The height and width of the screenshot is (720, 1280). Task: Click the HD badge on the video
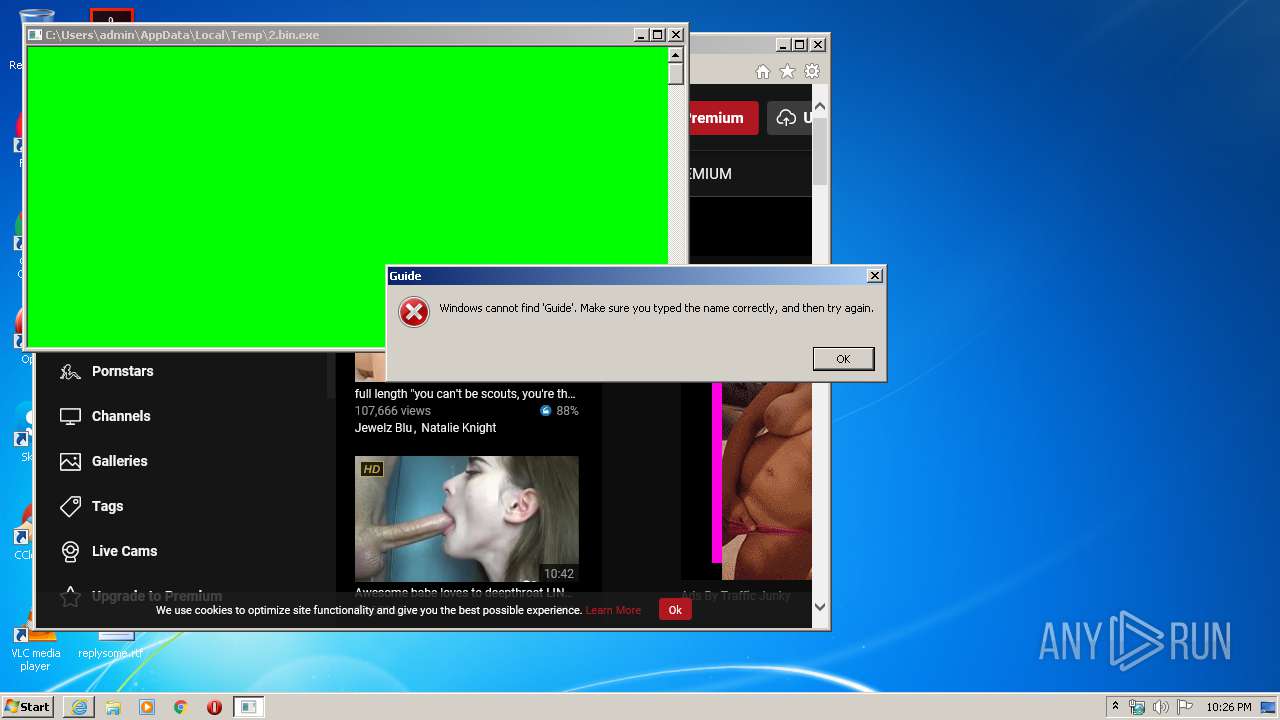click(x=372, y=469)
